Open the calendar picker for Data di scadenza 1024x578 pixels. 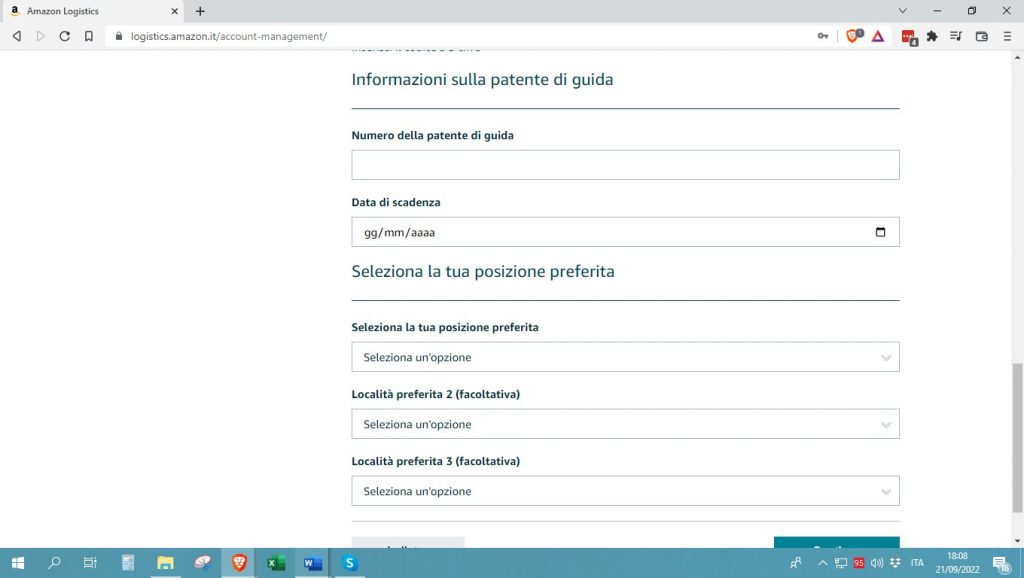pos(881,231)
